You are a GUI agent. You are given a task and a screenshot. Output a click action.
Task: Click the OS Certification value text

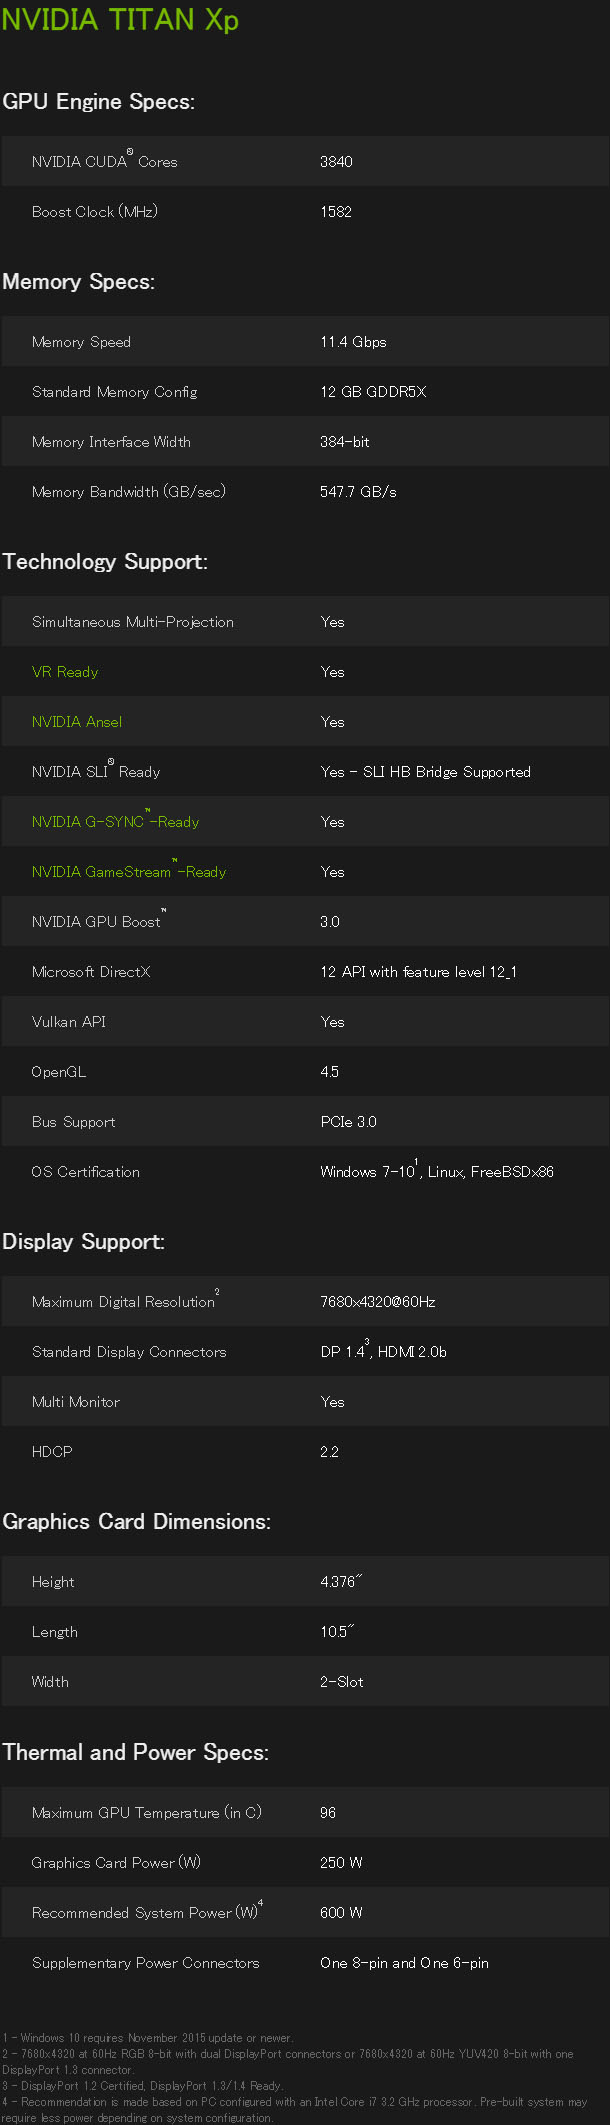437,1170
